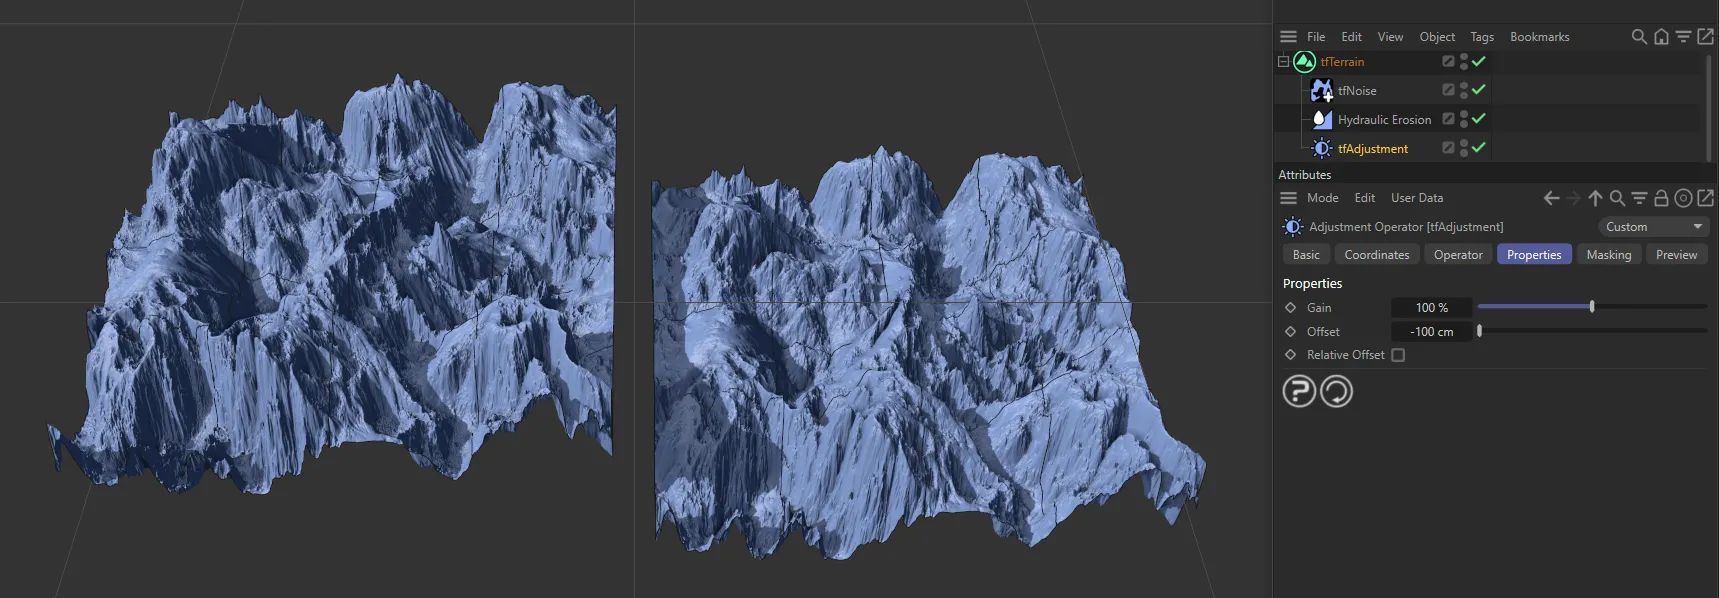This screenshot has width=1719, height=598.
Task: Click the circular reset arrow icon
Action: coord(1336,391)
